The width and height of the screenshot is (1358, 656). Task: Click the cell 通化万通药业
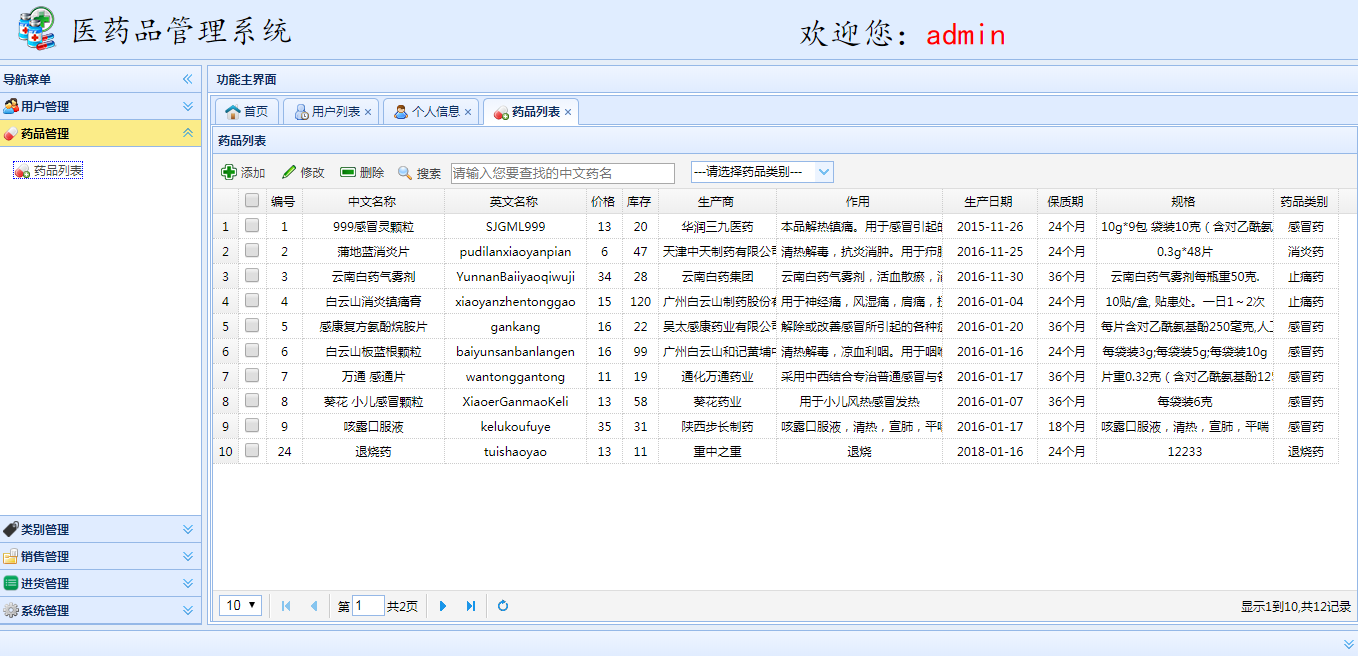tap(717, 376)
